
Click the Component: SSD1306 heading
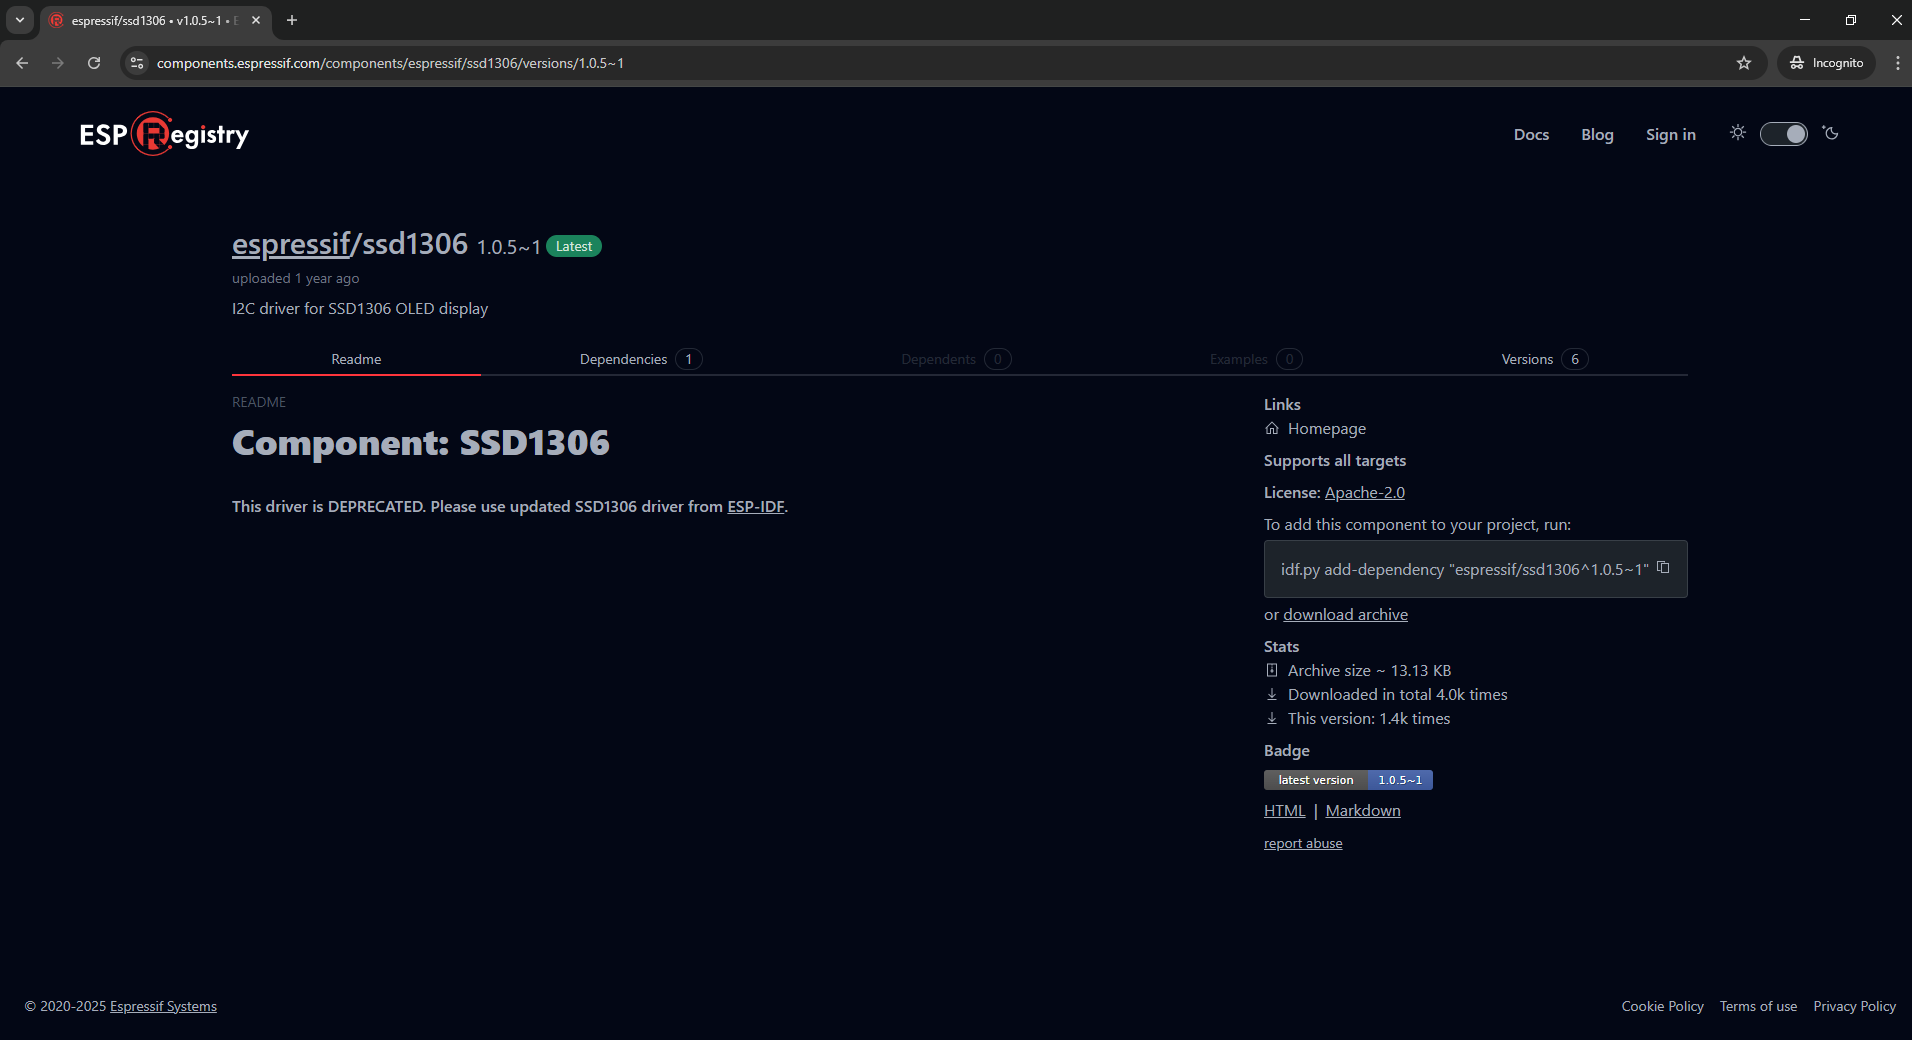click(421, 443)
